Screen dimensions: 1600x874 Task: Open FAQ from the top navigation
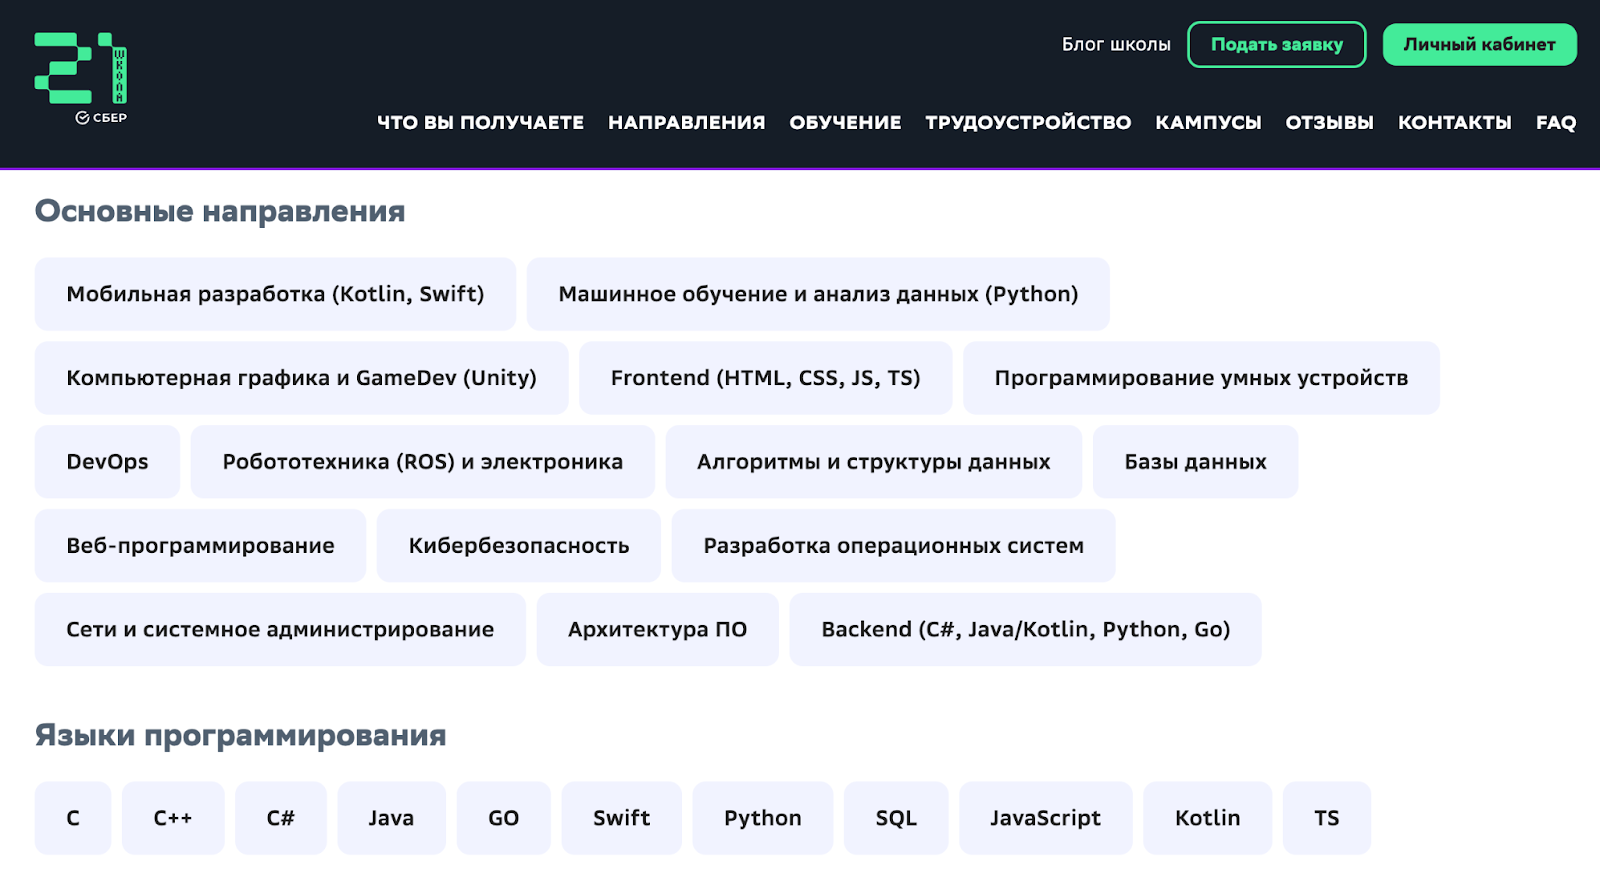[1555, 123]
